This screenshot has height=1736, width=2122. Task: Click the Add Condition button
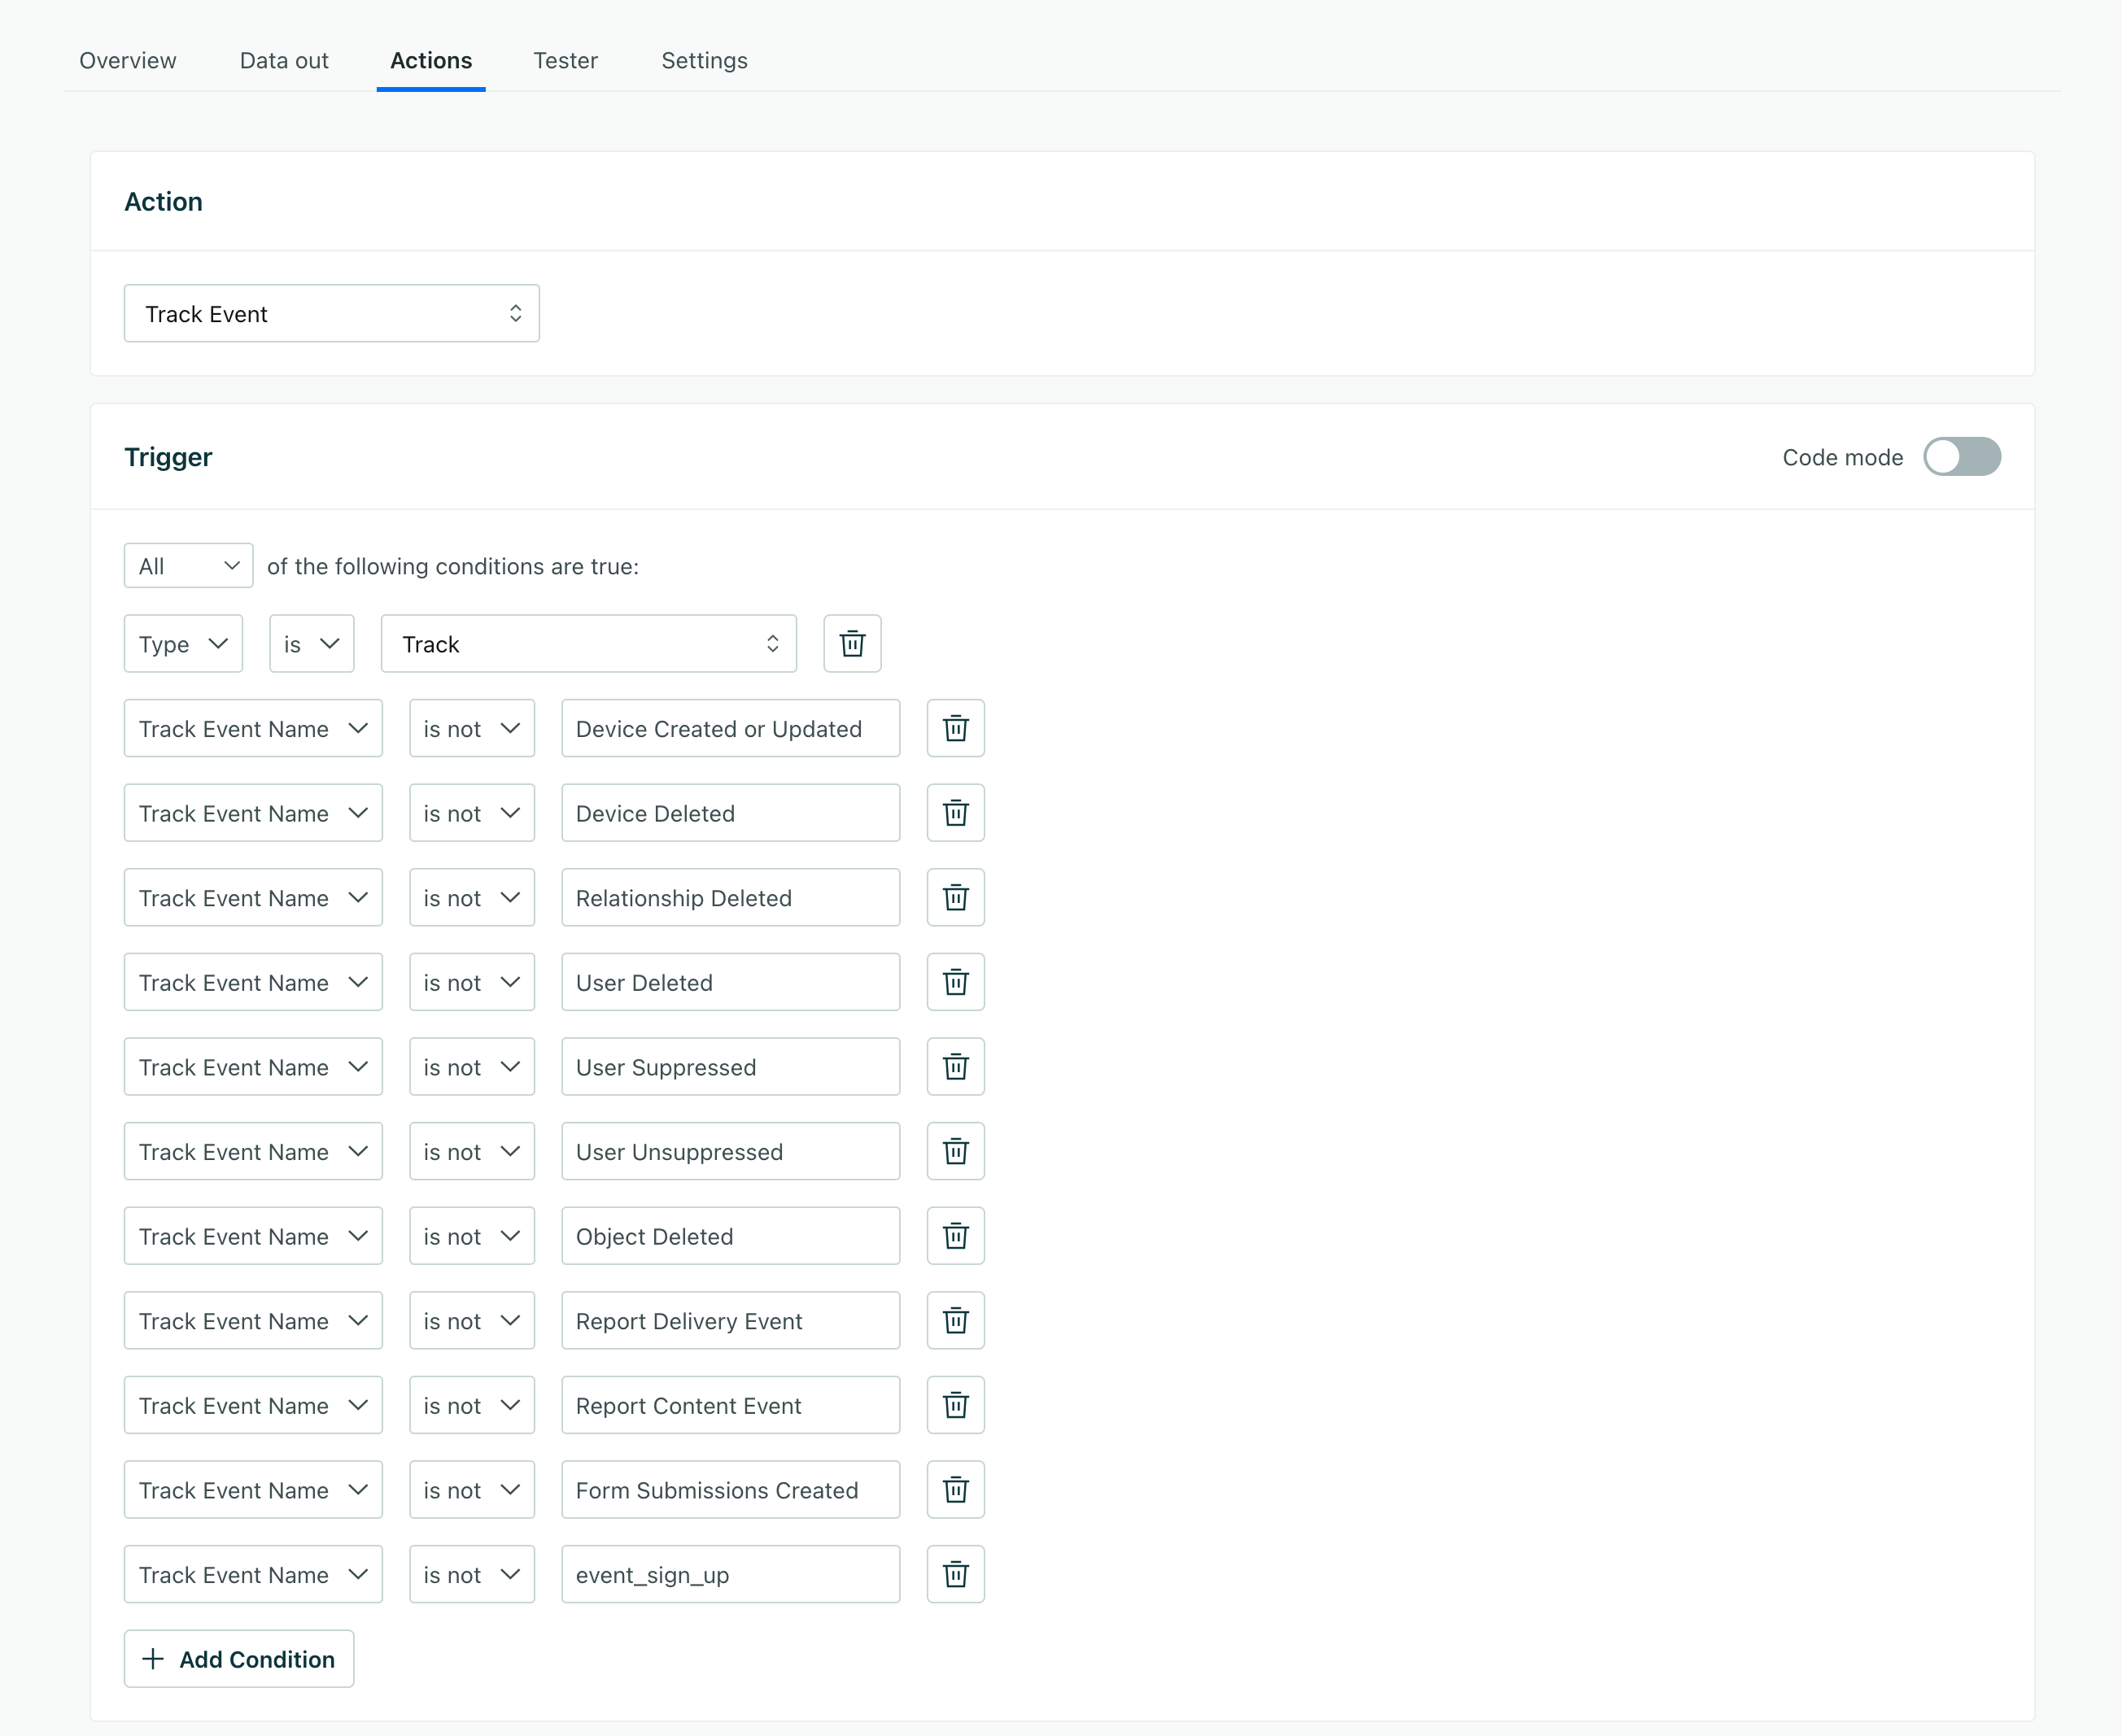238,1658
